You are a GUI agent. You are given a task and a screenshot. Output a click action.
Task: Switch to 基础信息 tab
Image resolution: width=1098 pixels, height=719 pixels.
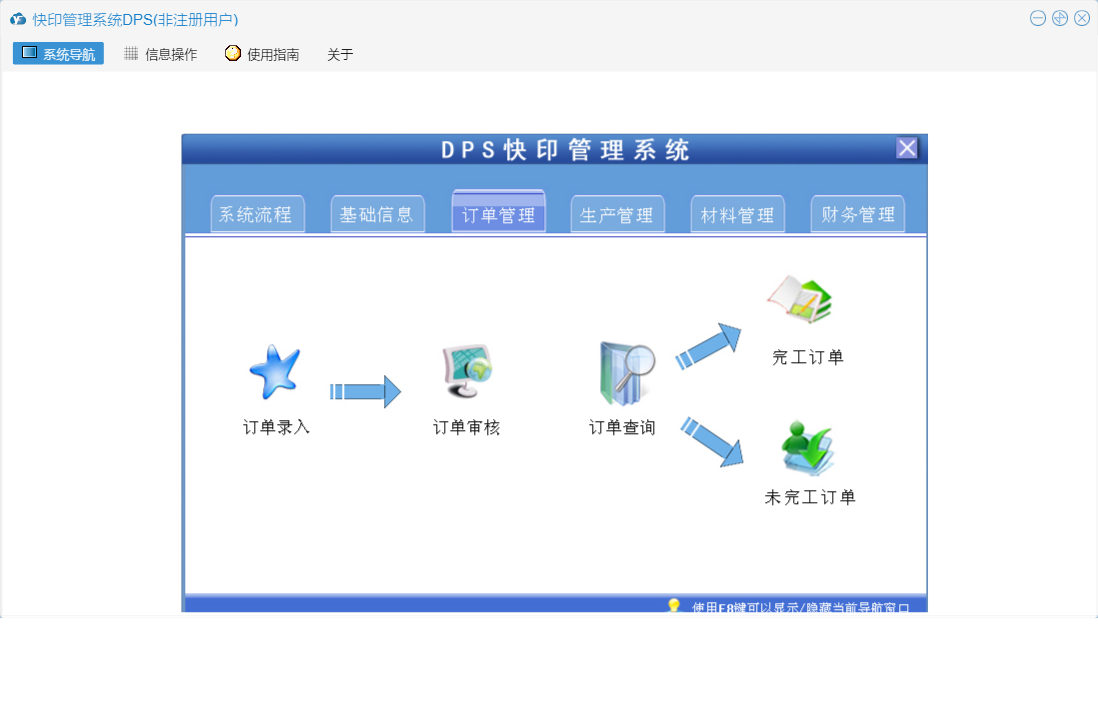(377, 214)
